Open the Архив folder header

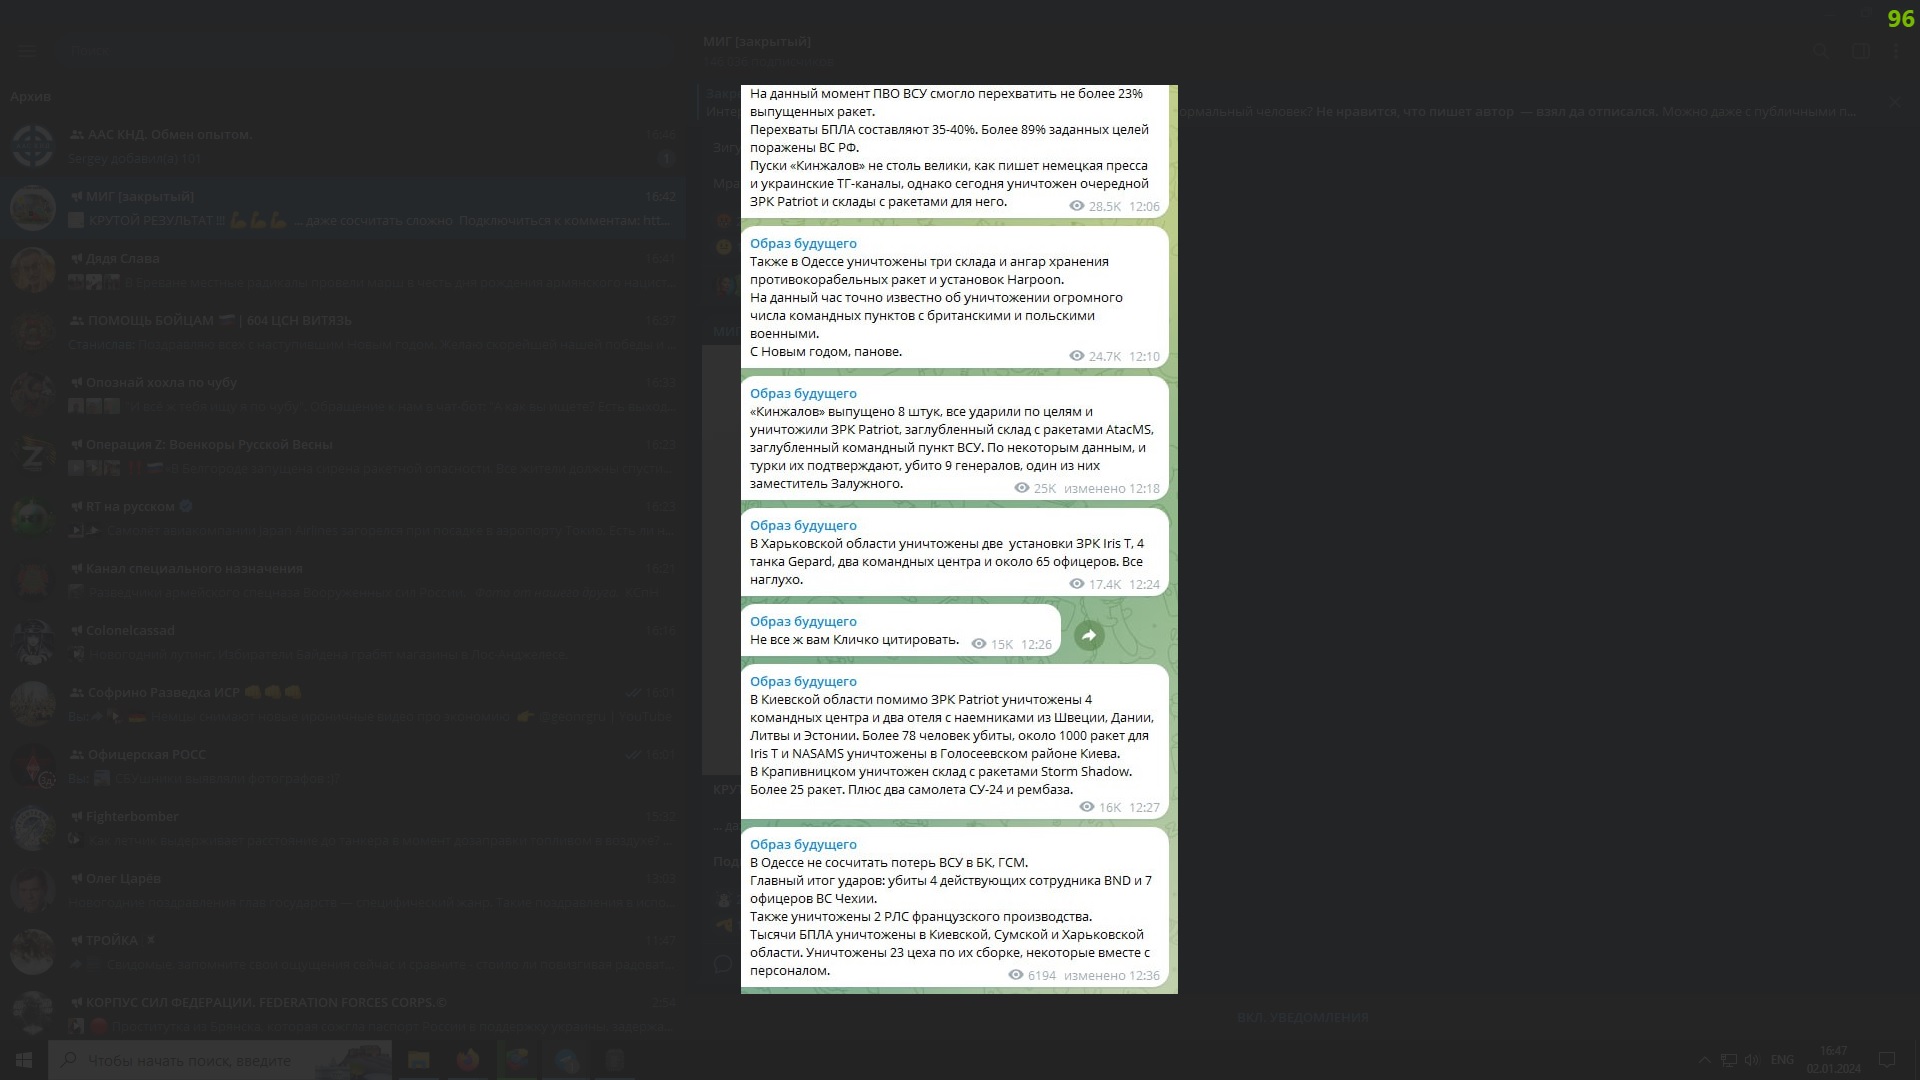point(30,96)
